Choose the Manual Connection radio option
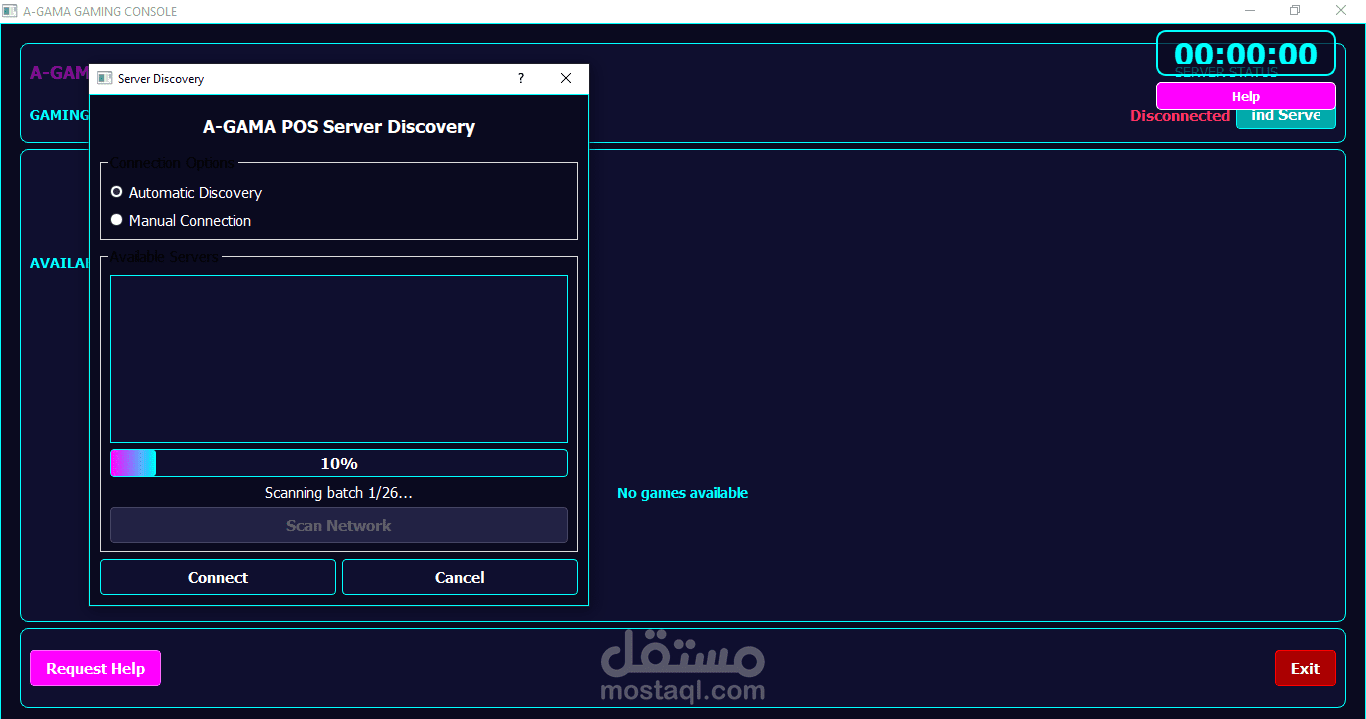The image size is (1366, 719). (181, 220)
